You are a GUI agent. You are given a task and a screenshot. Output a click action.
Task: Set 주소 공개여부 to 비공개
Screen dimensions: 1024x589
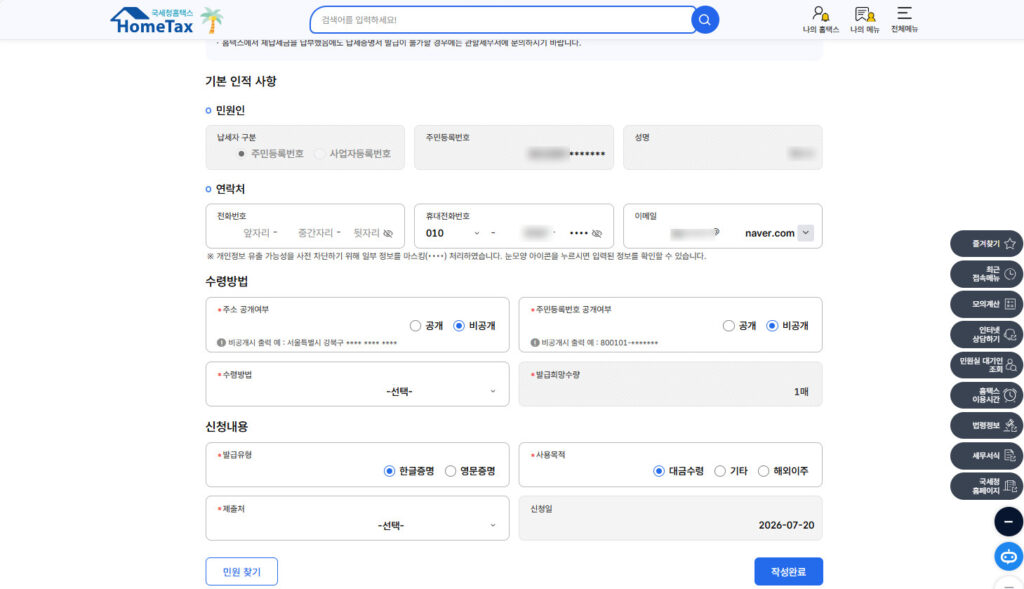[458, 325]
